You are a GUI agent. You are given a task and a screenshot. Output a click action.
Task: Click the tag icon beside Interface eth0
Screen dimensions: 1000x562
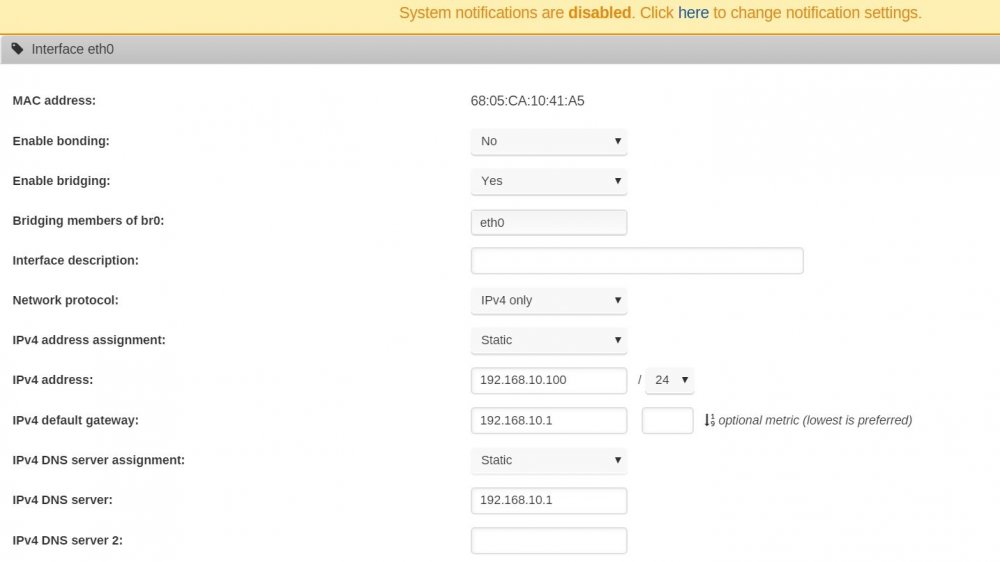pos(17,49)
